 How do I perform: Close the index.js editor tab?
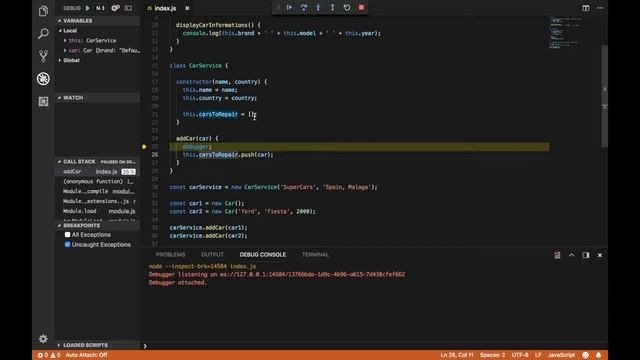187,8
